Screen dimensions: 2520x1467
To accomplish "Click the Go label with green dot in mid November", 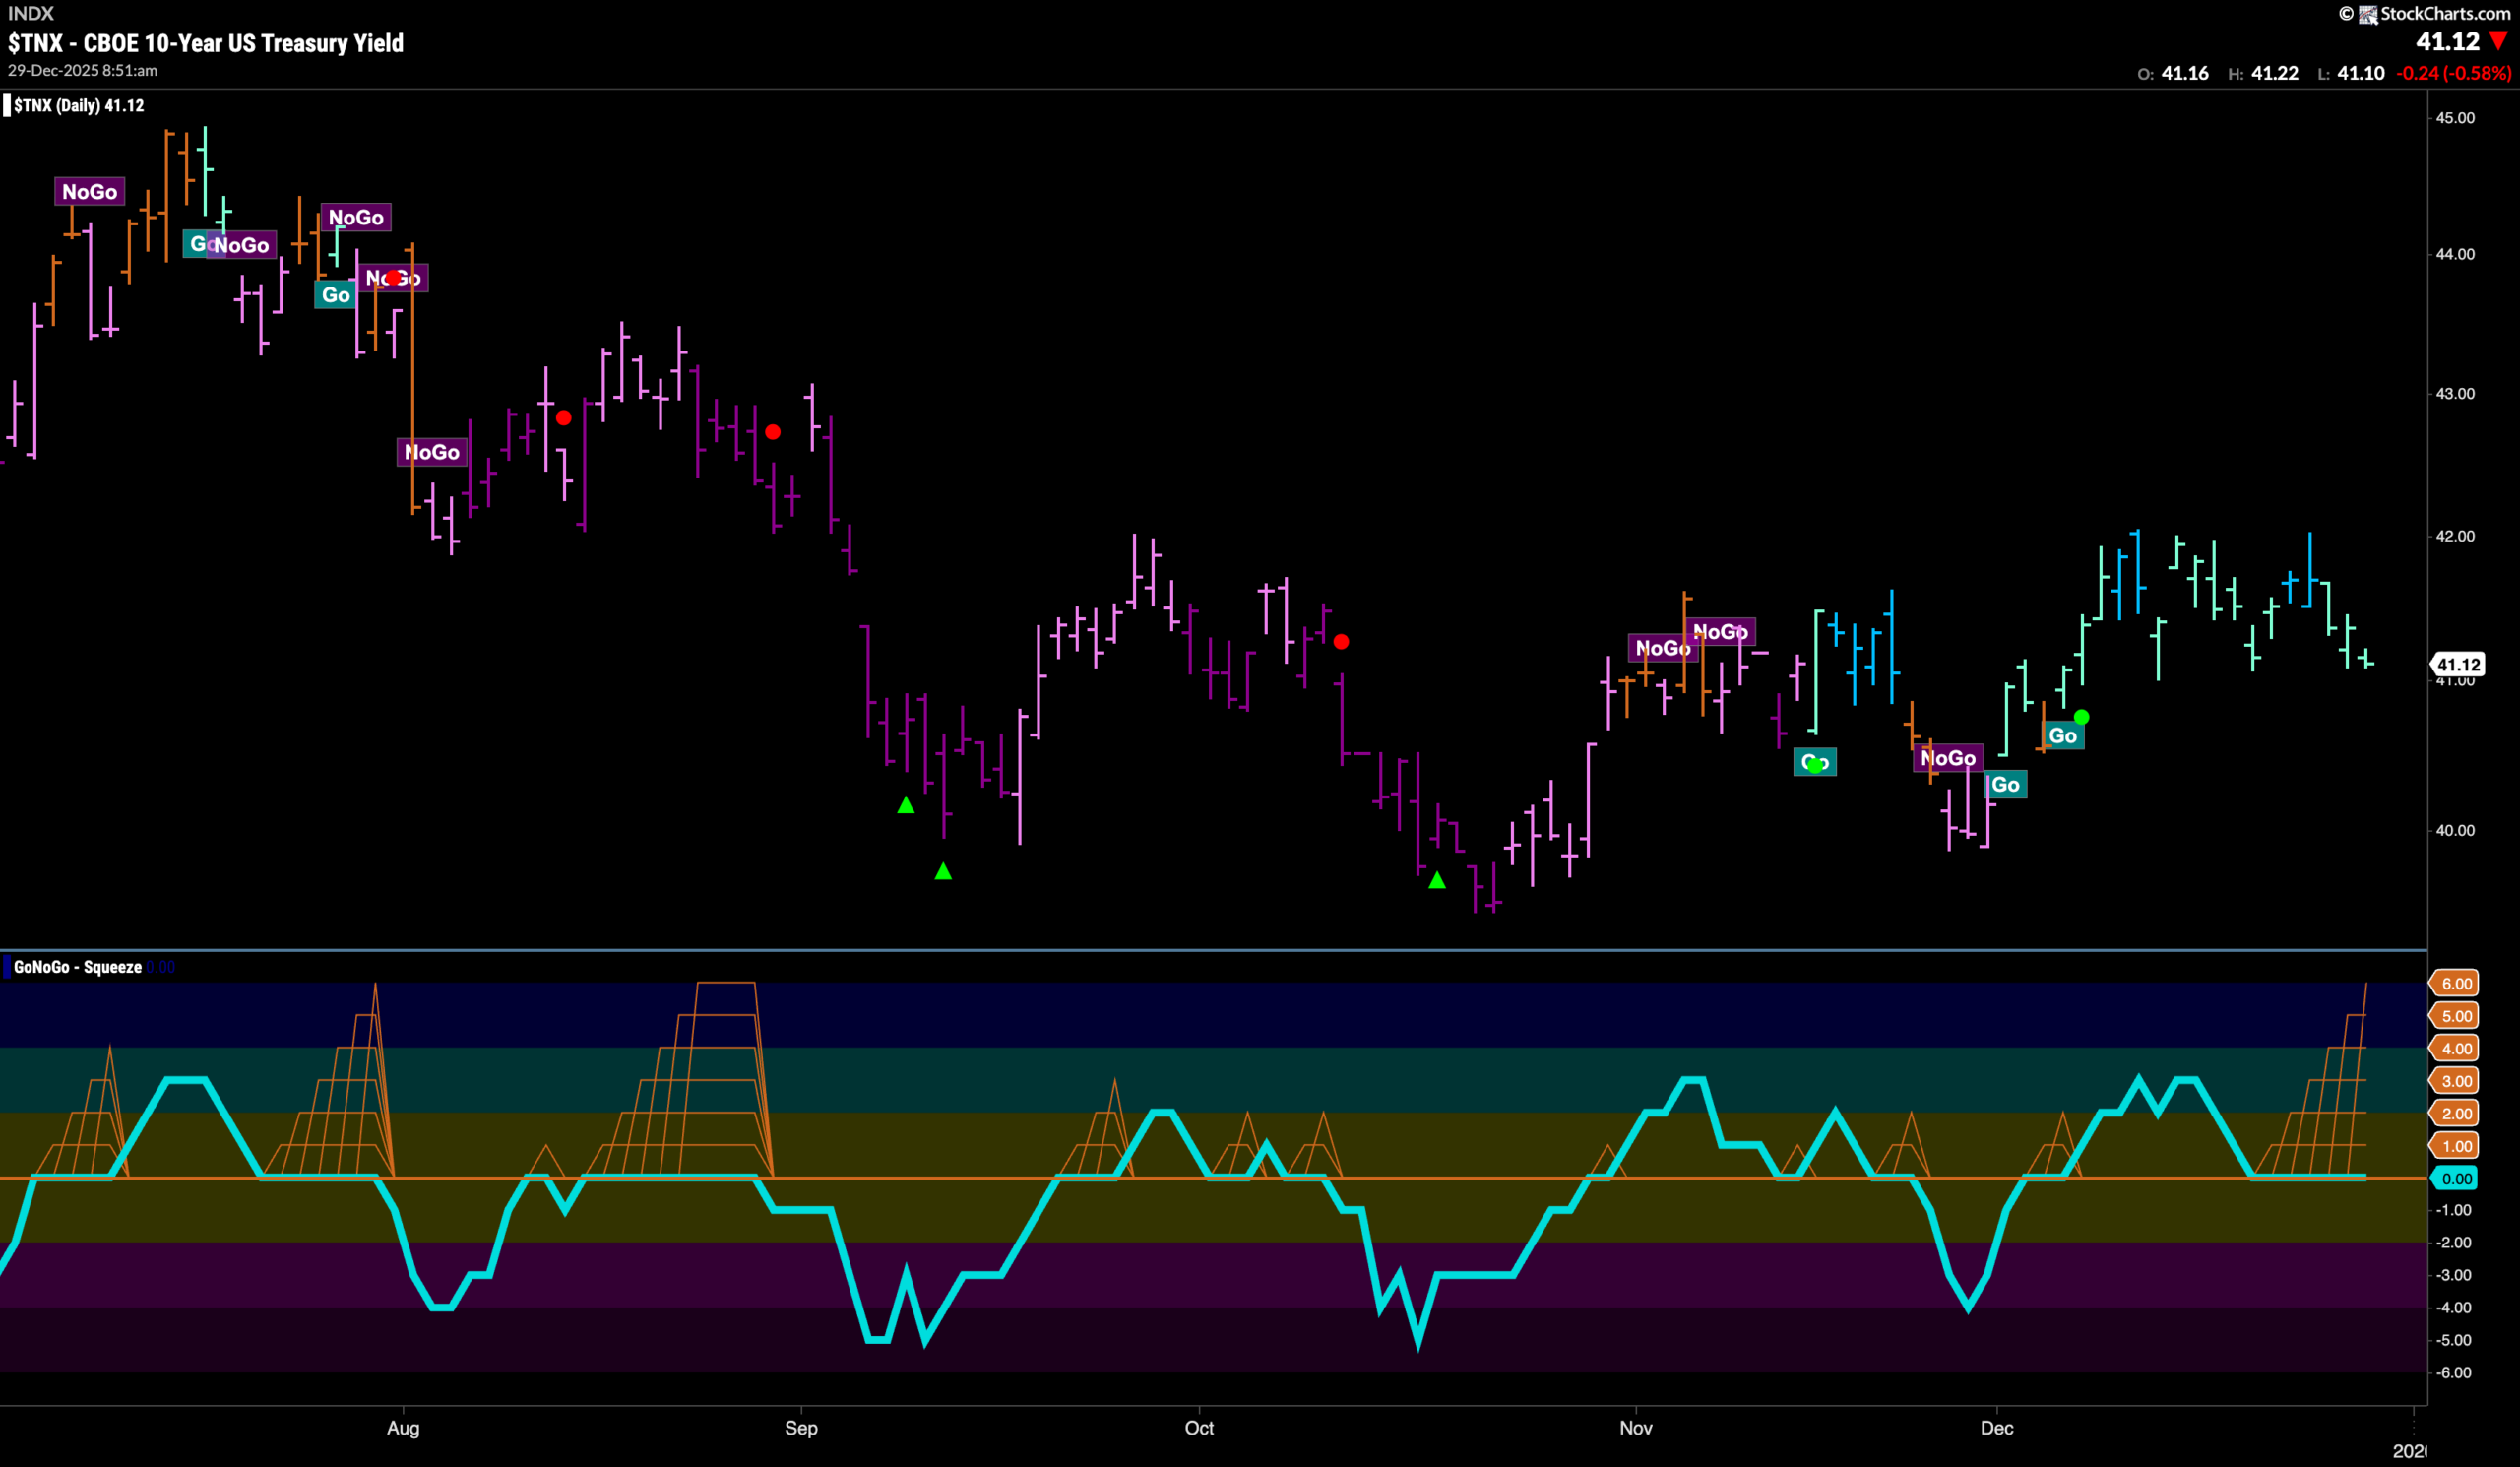I will pyautogui.click(x=1815, y=763).
